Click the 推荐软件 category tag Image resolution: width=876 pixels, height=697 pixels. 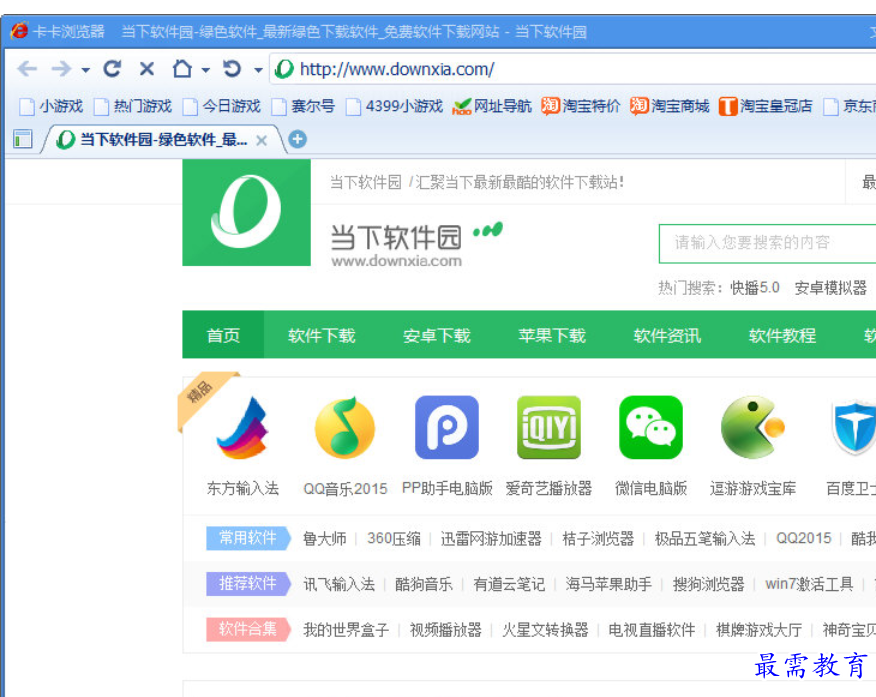click(x=249, y=584)
